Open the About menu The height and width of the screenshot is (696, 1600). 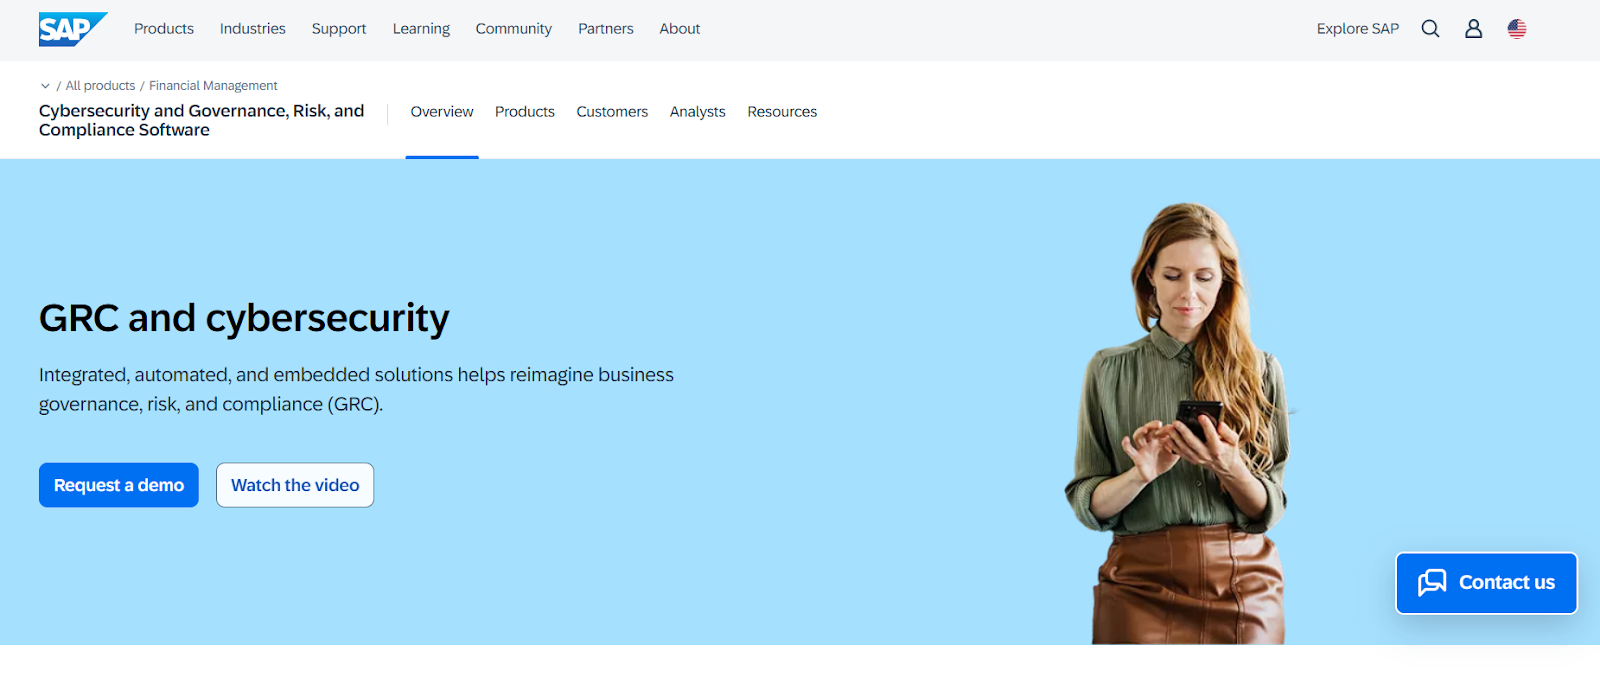coord(679,29)
